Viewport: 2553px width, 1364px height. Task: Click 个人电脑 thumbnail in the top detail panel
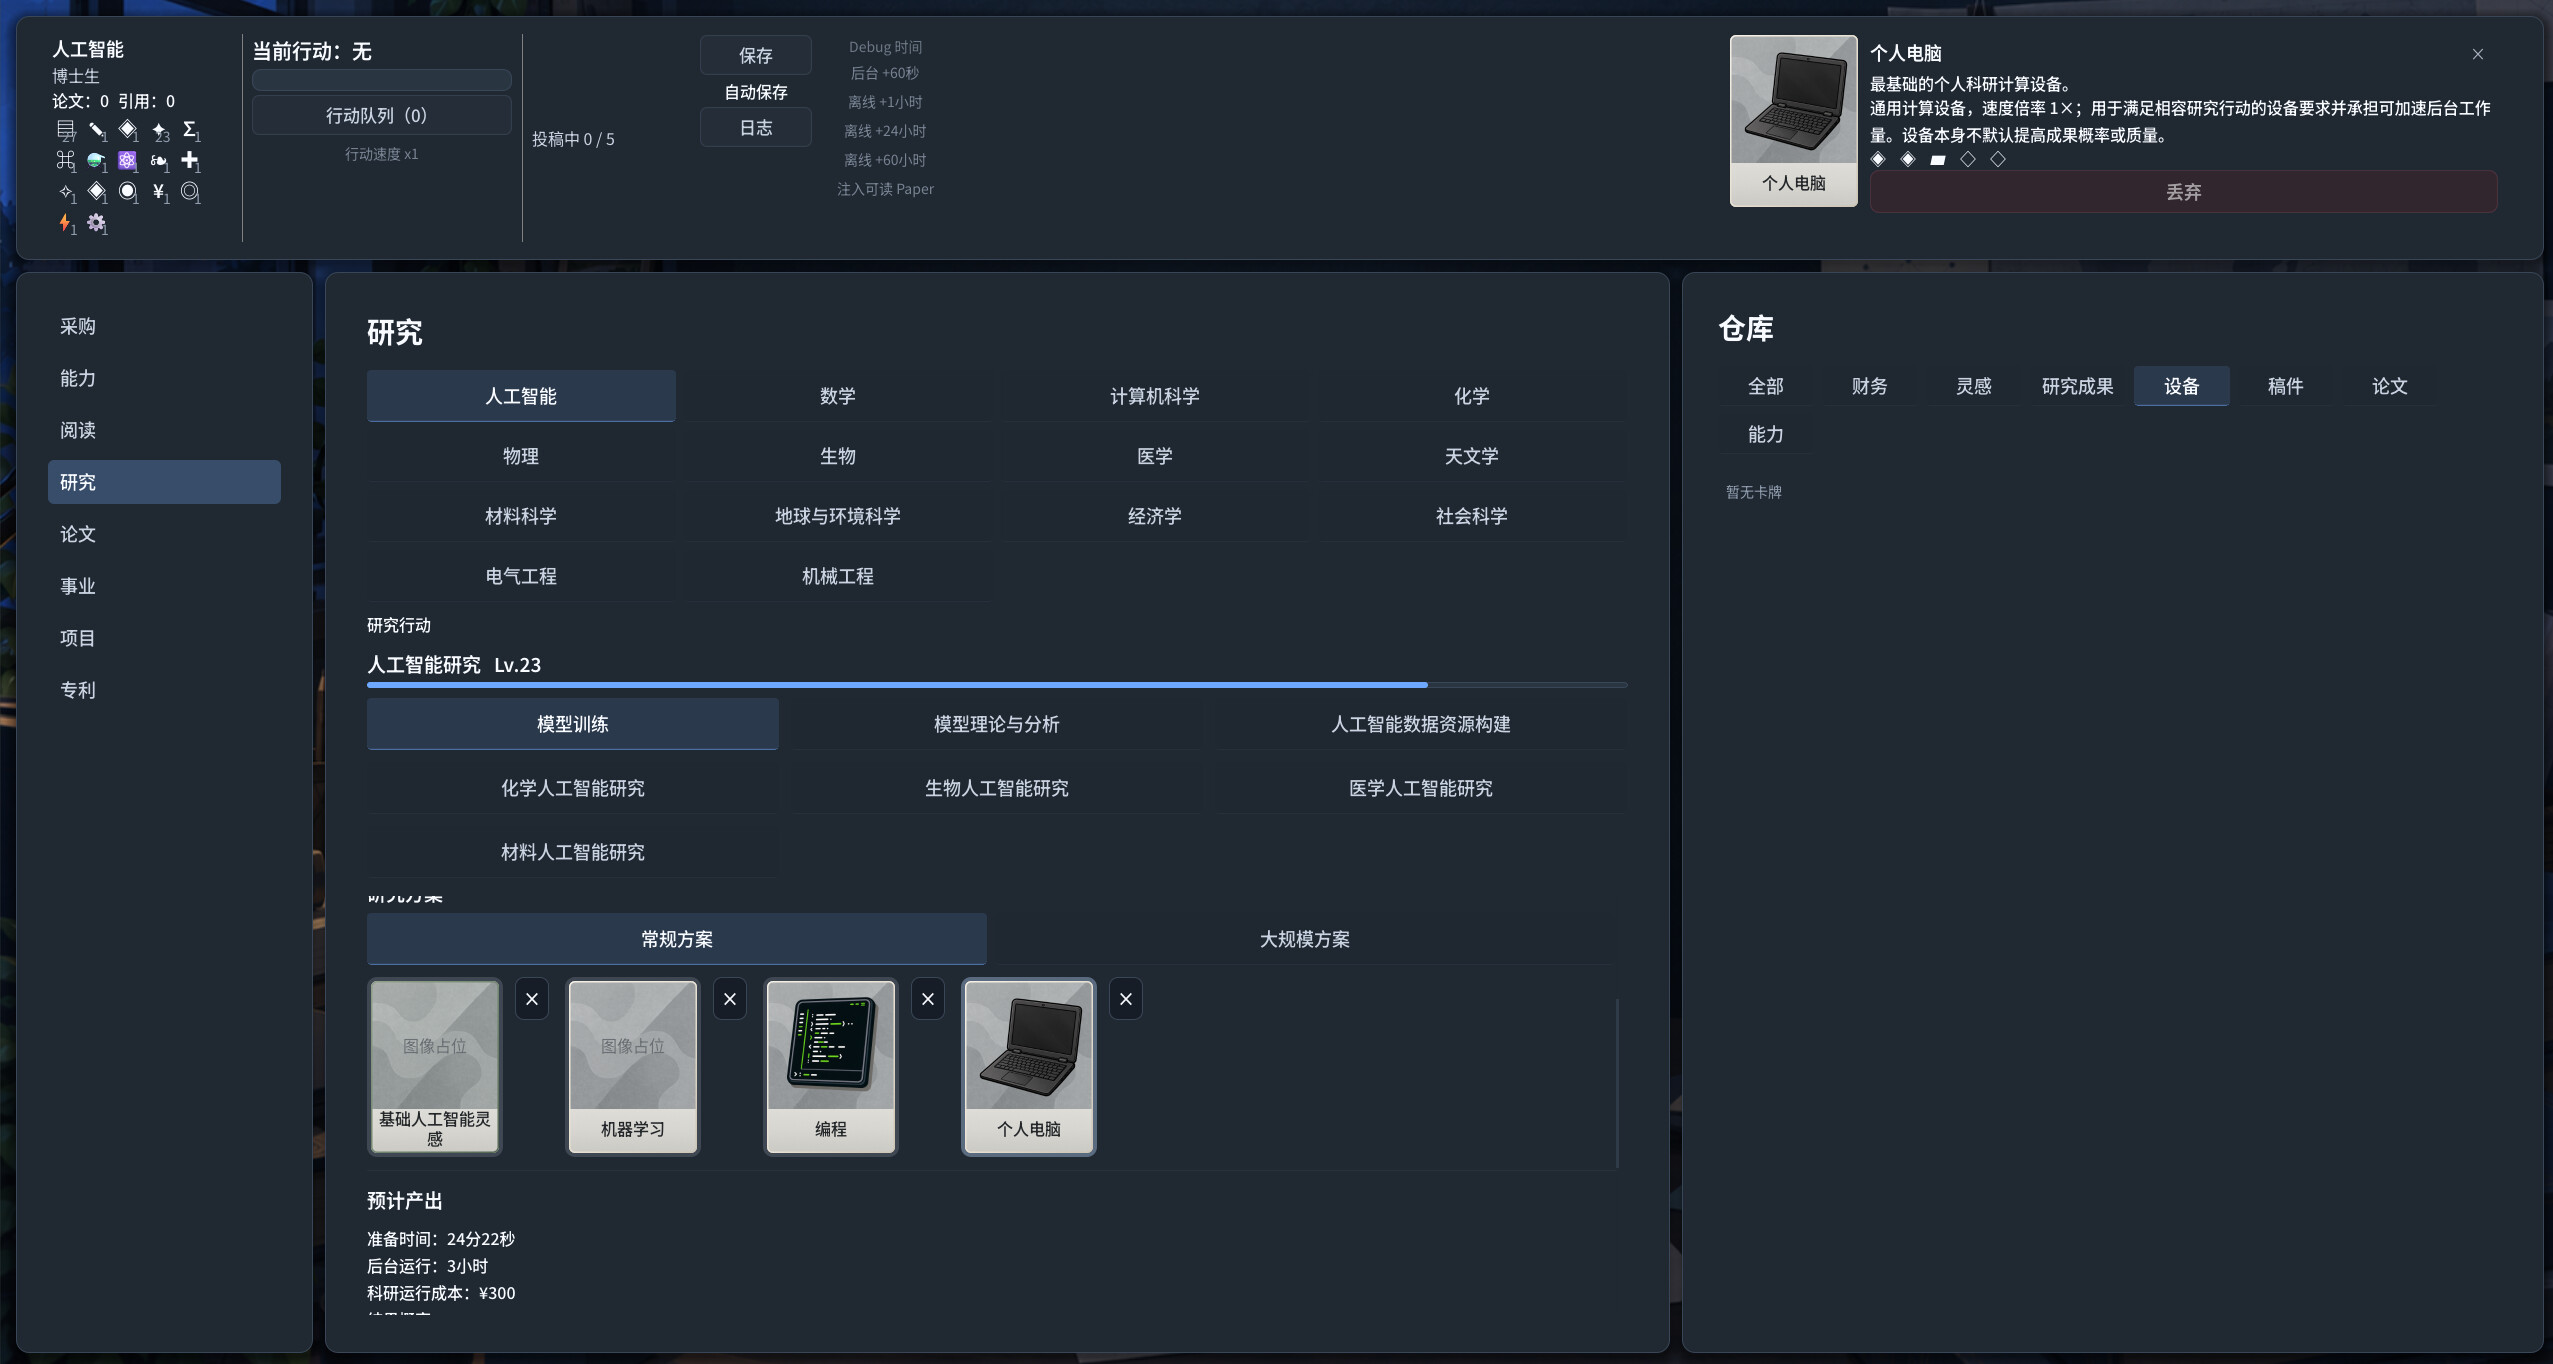[x=1794, y=121]
